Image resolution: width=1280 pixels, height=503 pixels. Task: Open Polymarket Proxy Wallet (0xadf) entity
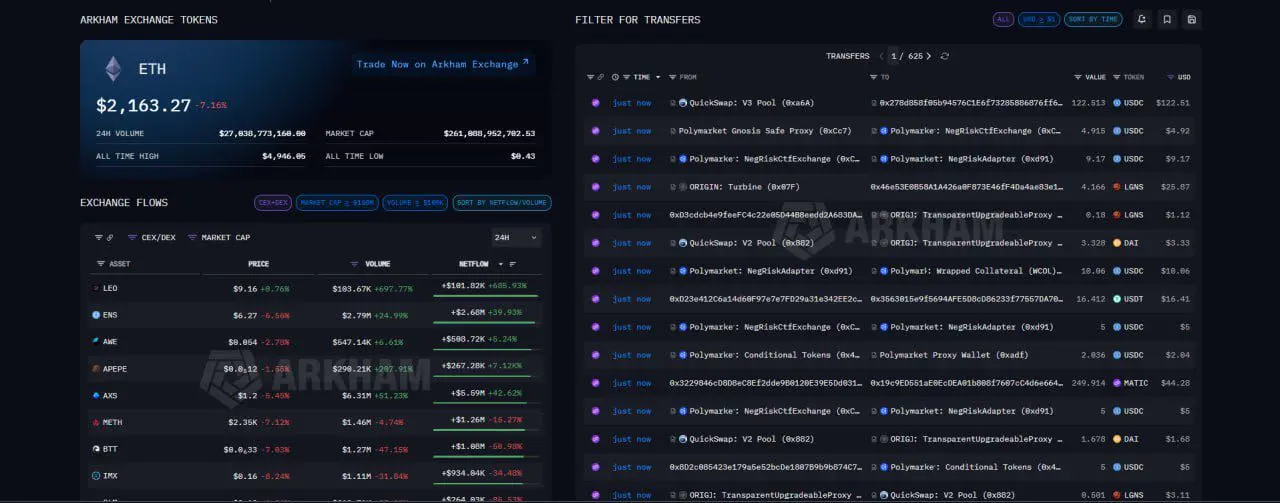(x=953, y=355)
